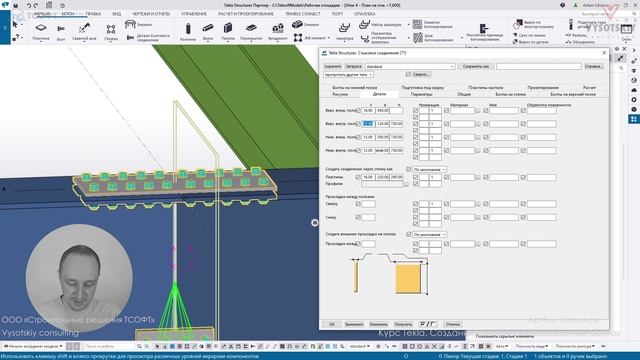Image resolution: width=640 pixels, height=360 pixels.
Task: Switch to the Общие tab
Action: pyautogui.click(x=464, y=94)
